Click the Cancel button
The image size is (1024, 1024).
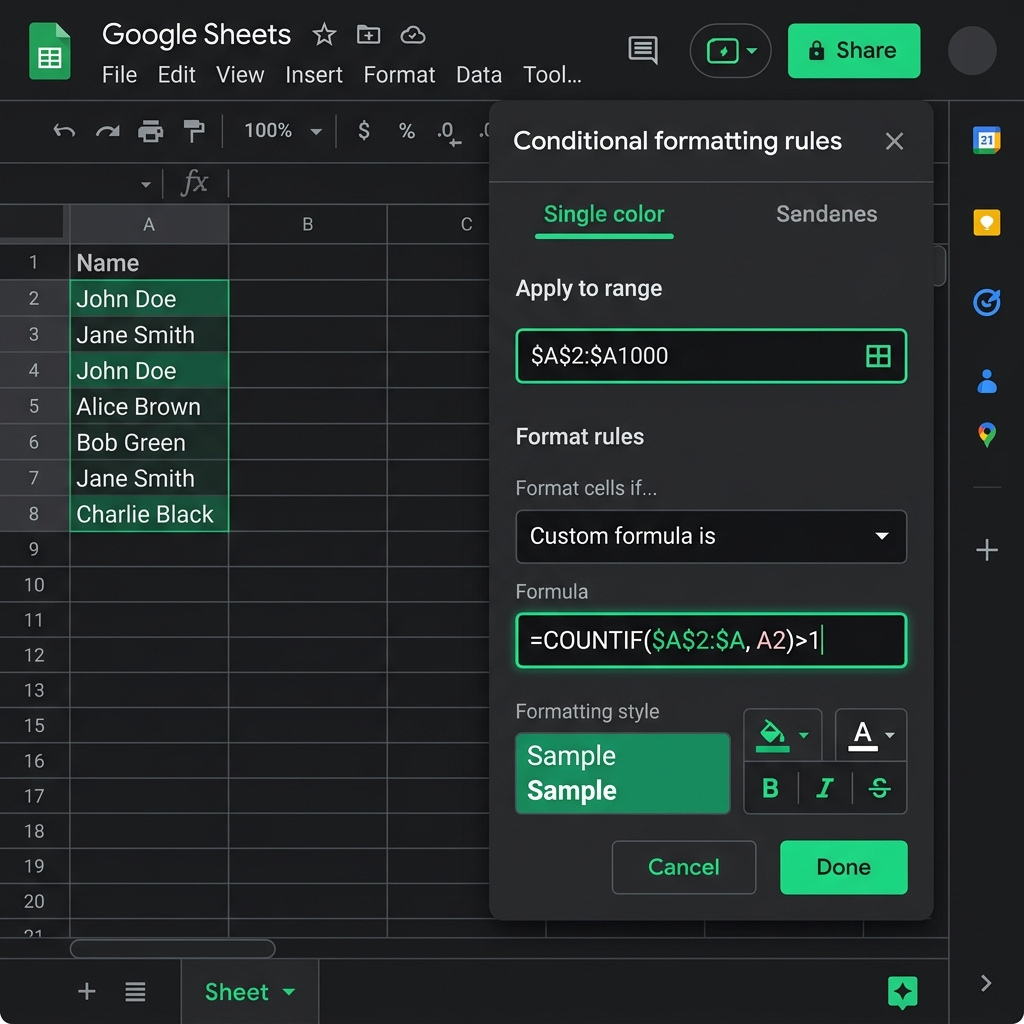click(684, 867)
